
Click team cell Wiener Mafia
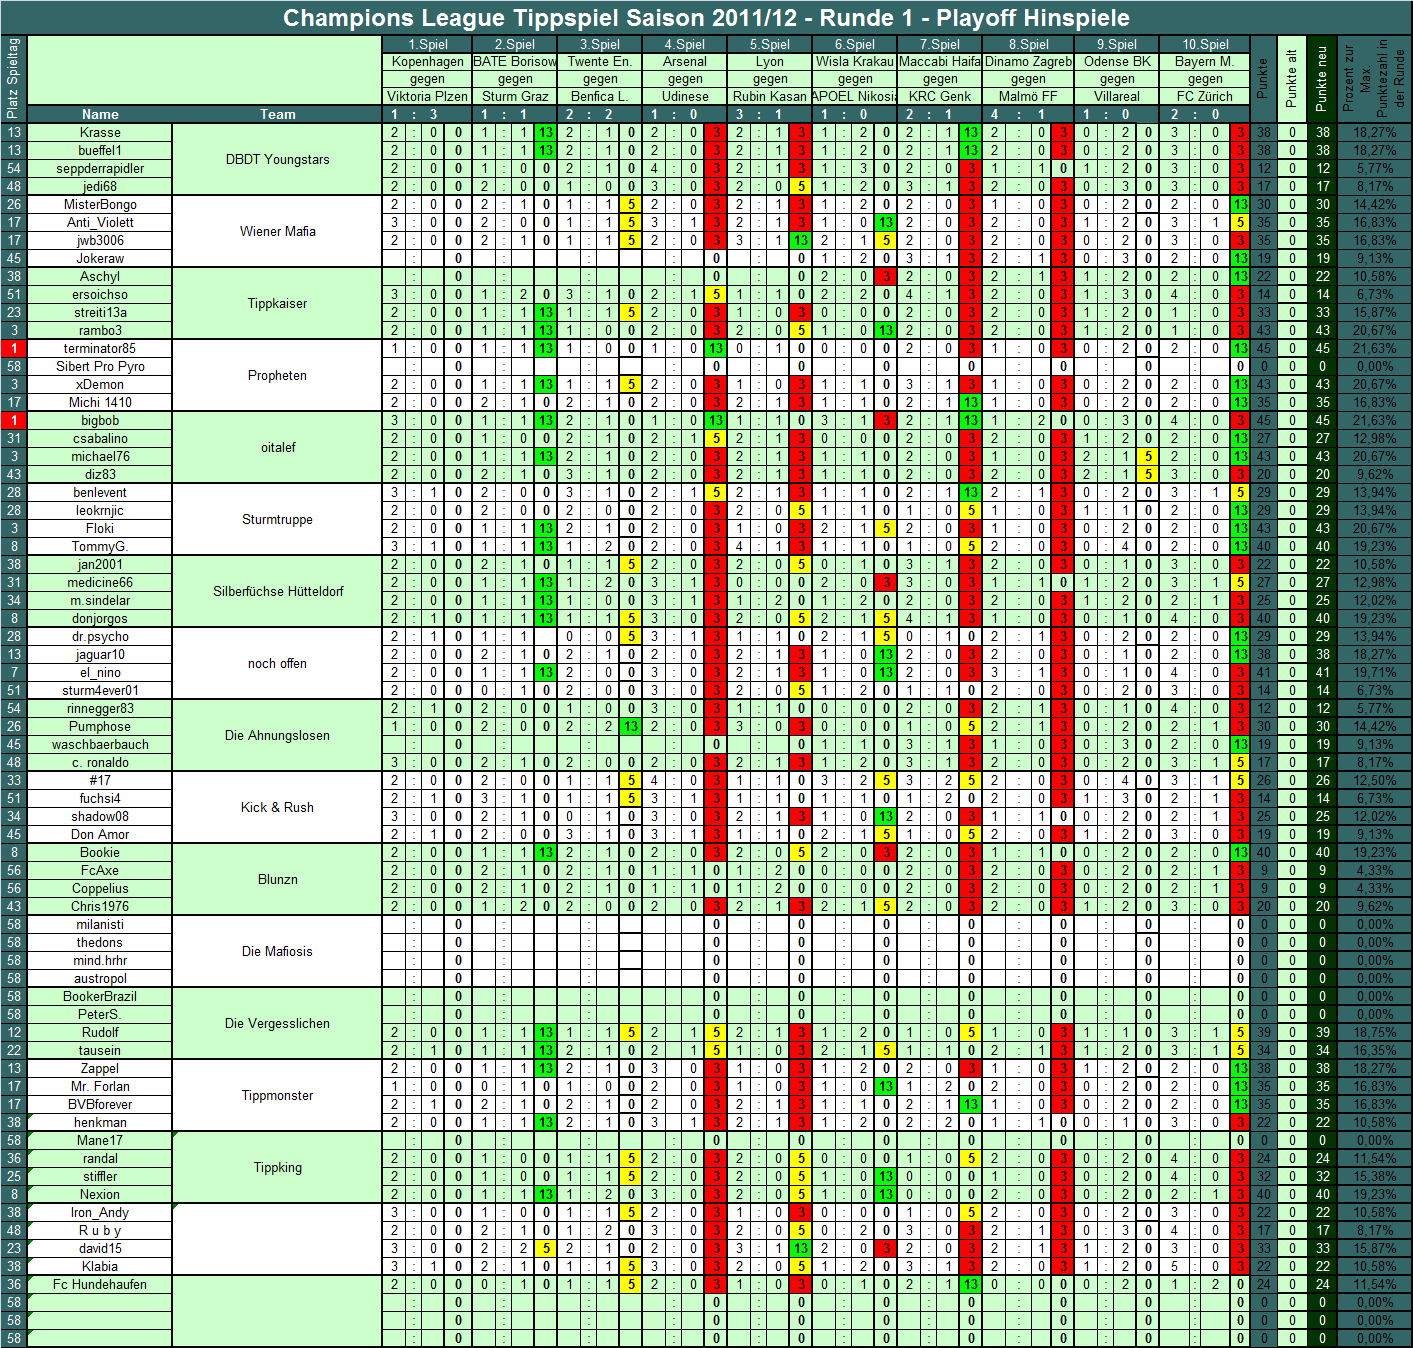[277, 231]
